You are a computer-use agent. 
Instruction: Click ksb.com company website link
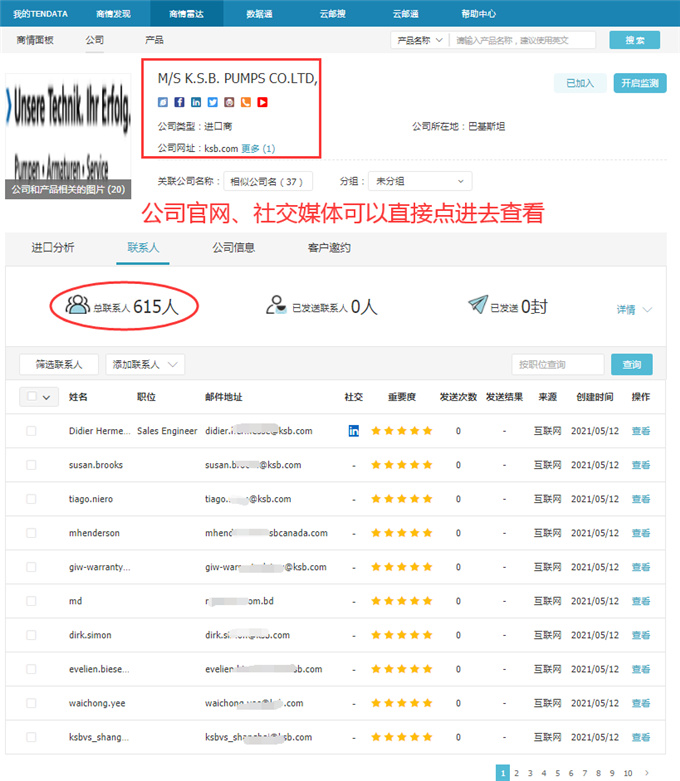tap(221, 148)
